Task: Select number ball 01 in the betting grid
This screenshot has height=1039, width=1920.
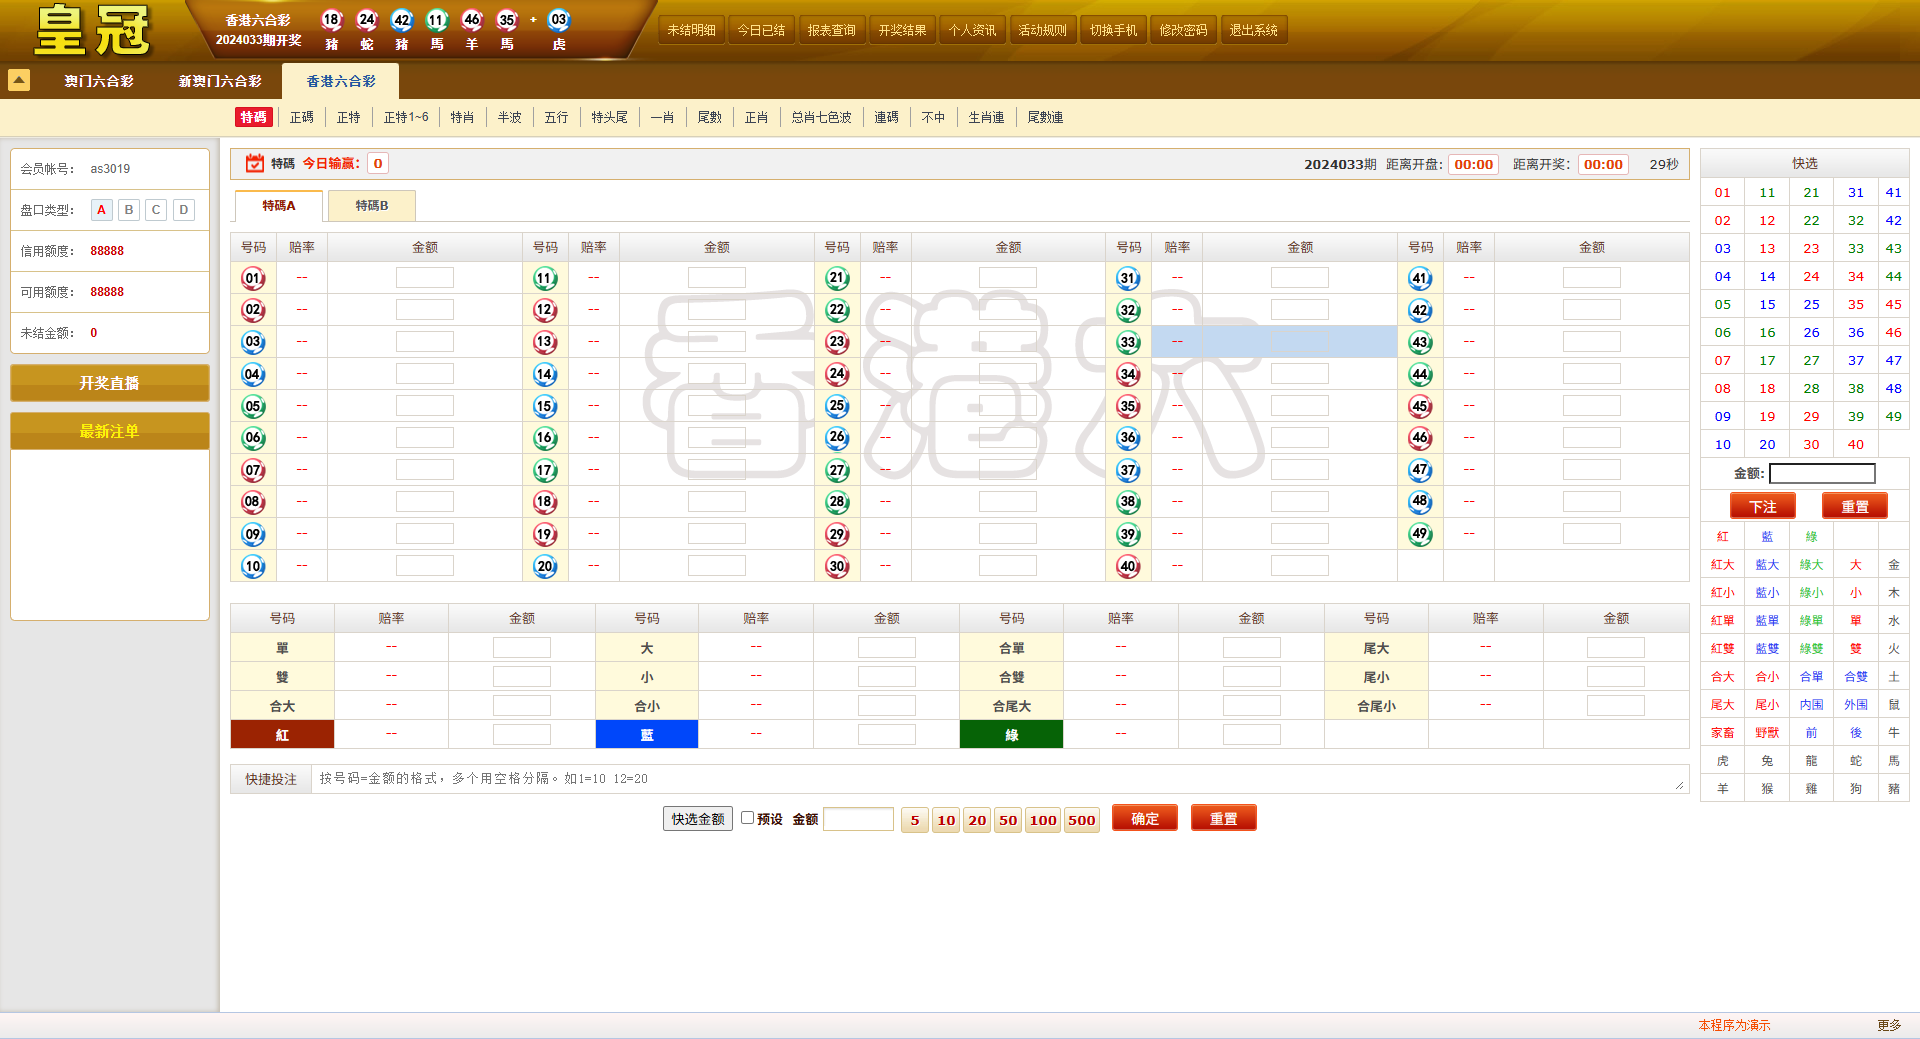Action: click(x=254, y=278)
